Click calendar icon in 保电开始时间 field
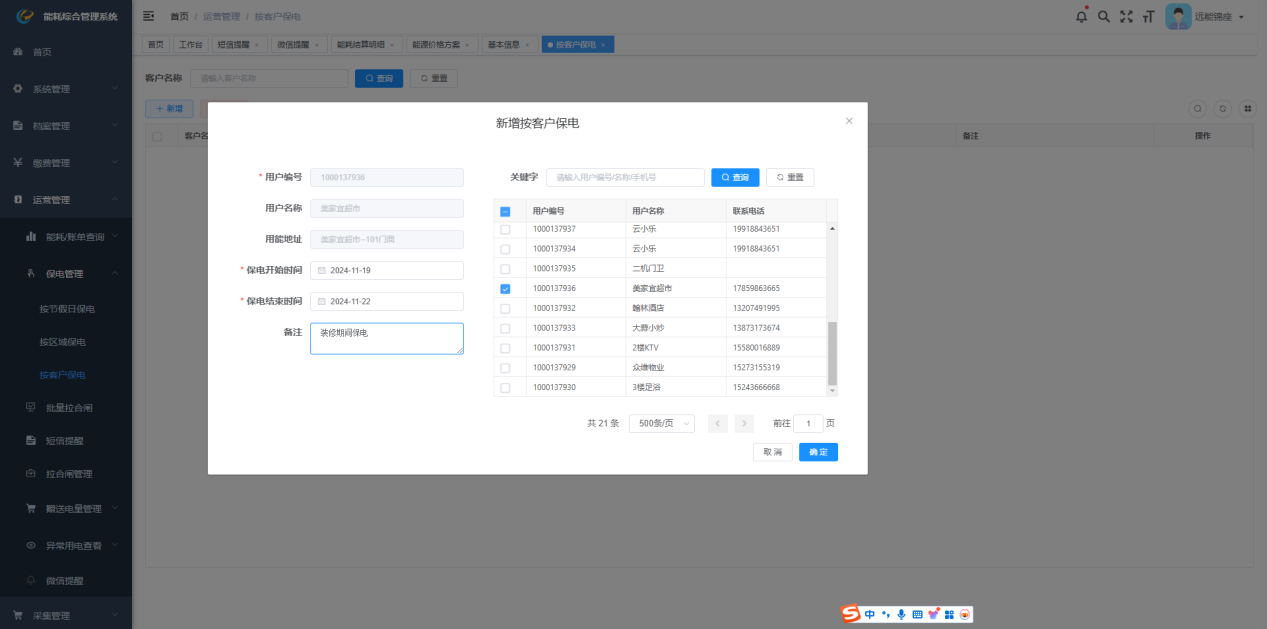Viewport: 1267px width, 629px height. point(322,271)
